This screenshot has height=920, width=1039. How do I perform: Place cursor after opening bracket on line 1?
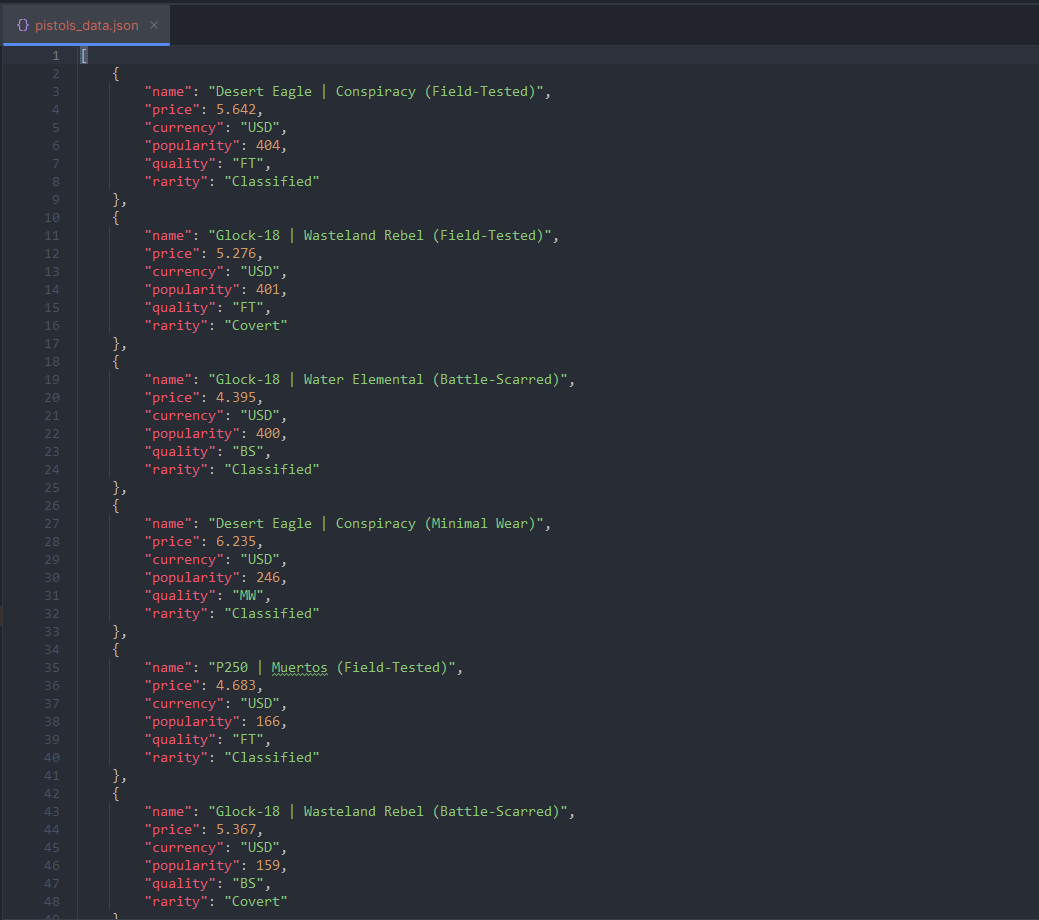pyautogui.click(x=87, y=56)
